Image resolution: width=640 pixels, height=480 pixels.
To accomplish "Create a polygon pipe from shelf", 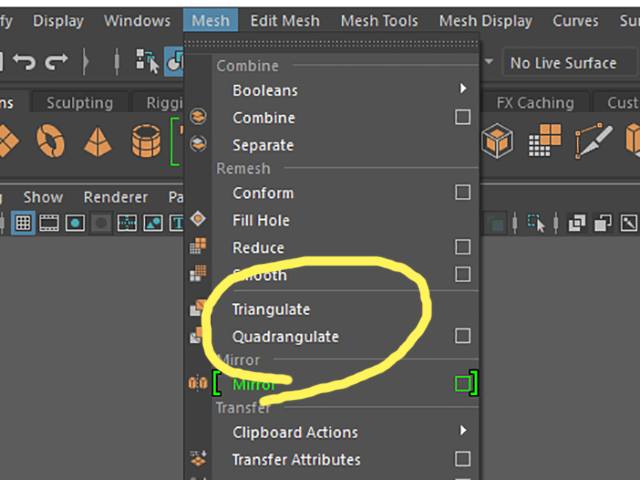I will point(146,141).
